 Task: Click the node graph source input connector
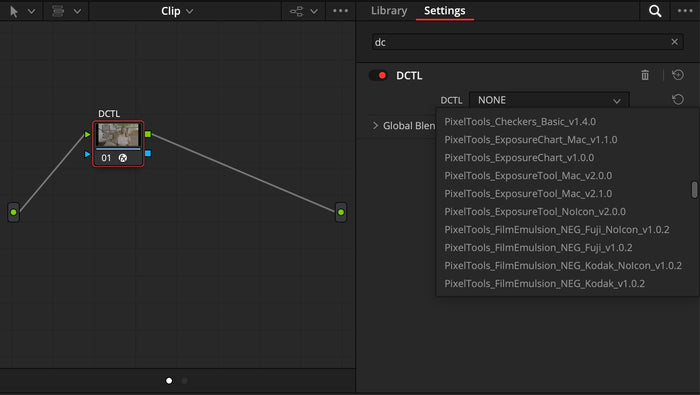point(13,212)
